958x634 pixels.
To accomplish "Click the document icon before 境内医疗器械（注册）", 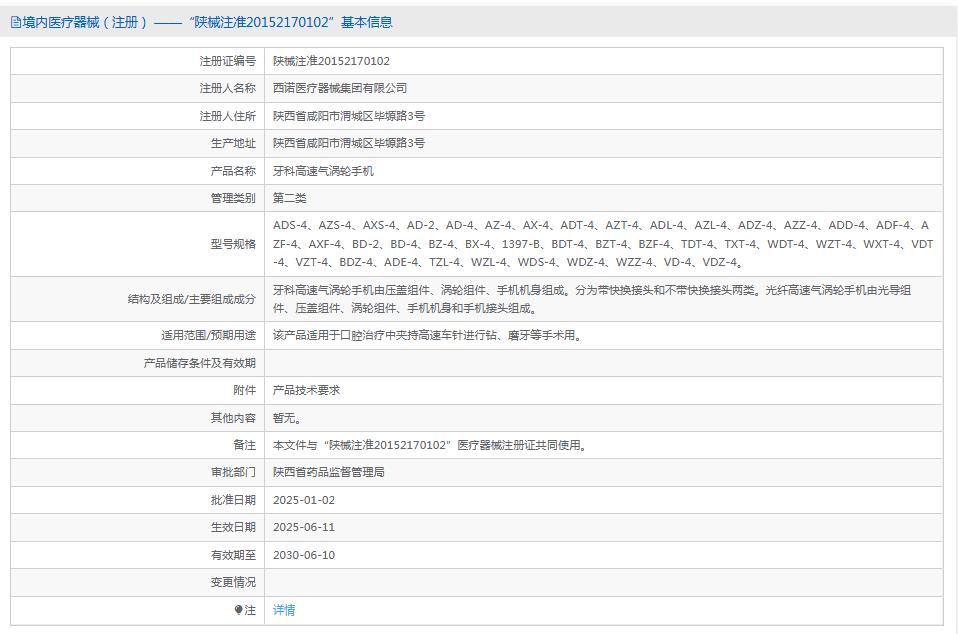I will tap(14, 21).
